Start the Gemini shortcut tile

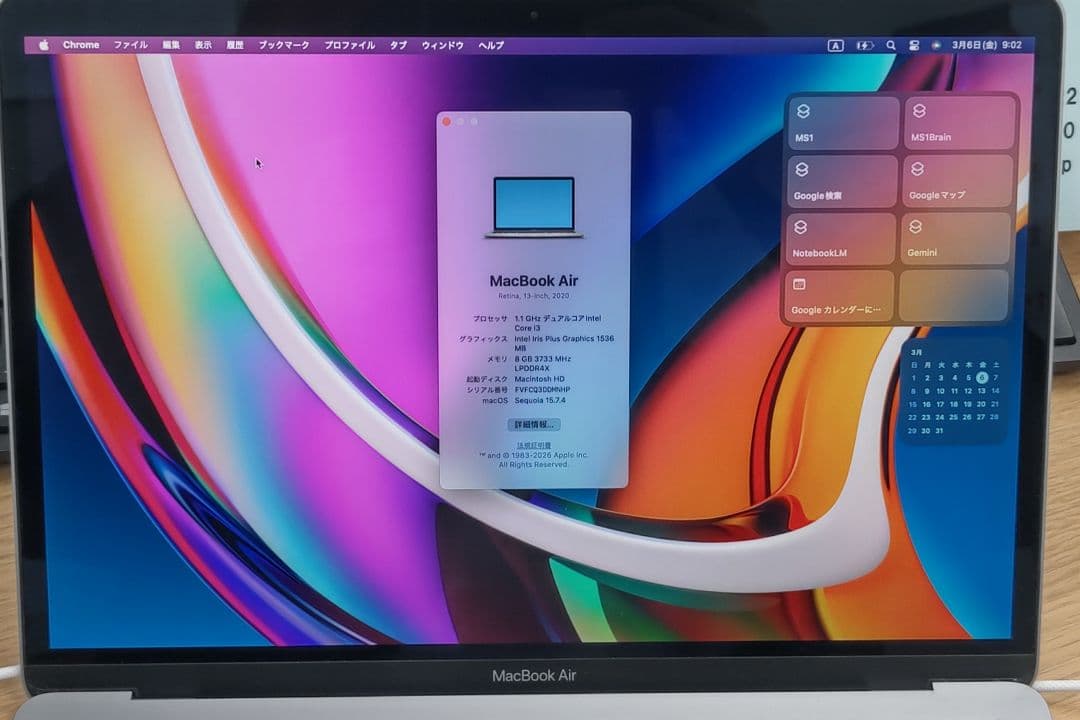click(x=959, y=239)
